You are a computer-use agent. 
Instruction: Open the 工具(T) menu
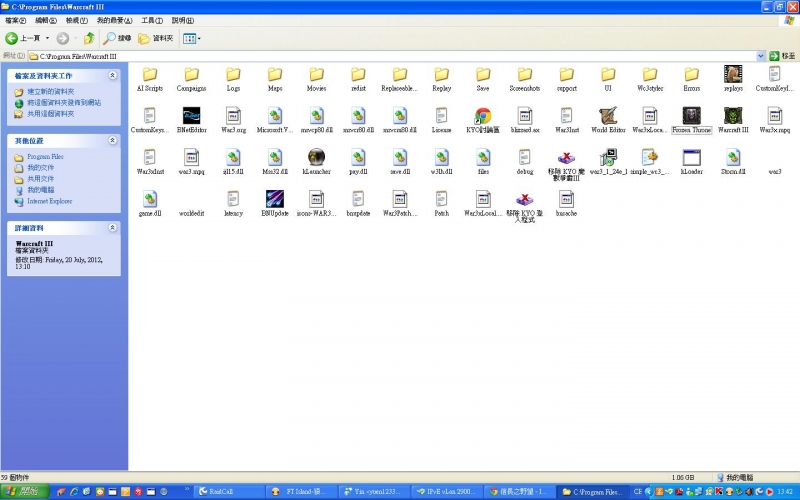tap(152, 20)
